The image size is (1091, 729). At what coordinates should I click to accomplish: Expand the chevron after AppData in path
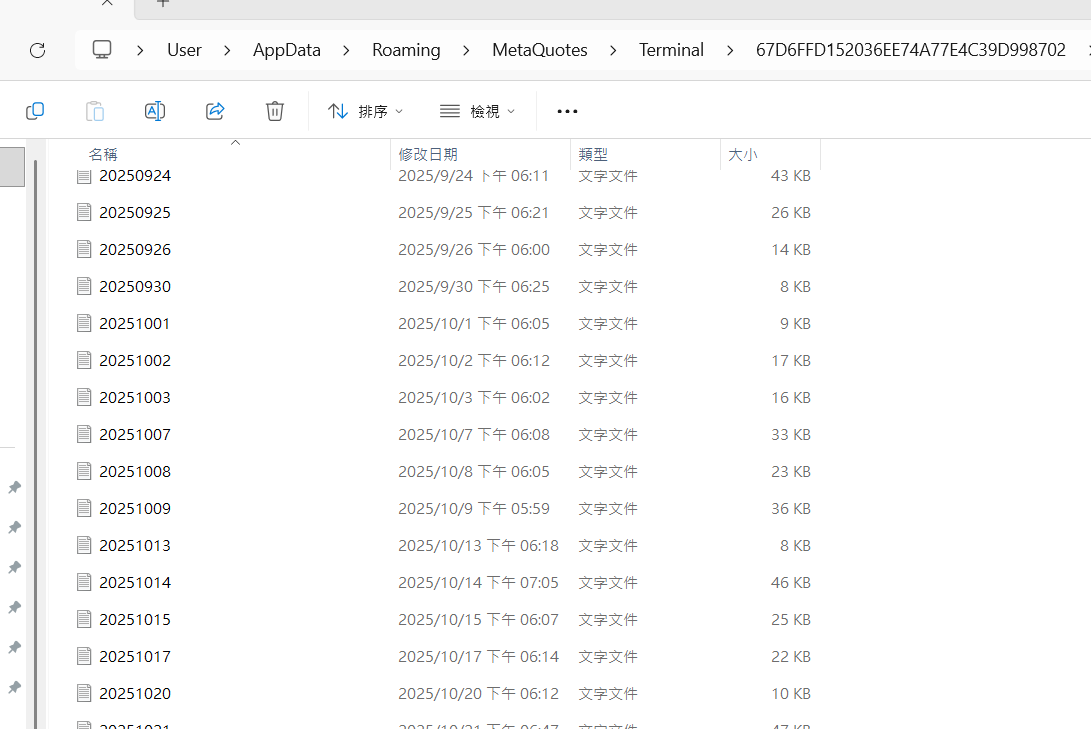coord(346,50)
